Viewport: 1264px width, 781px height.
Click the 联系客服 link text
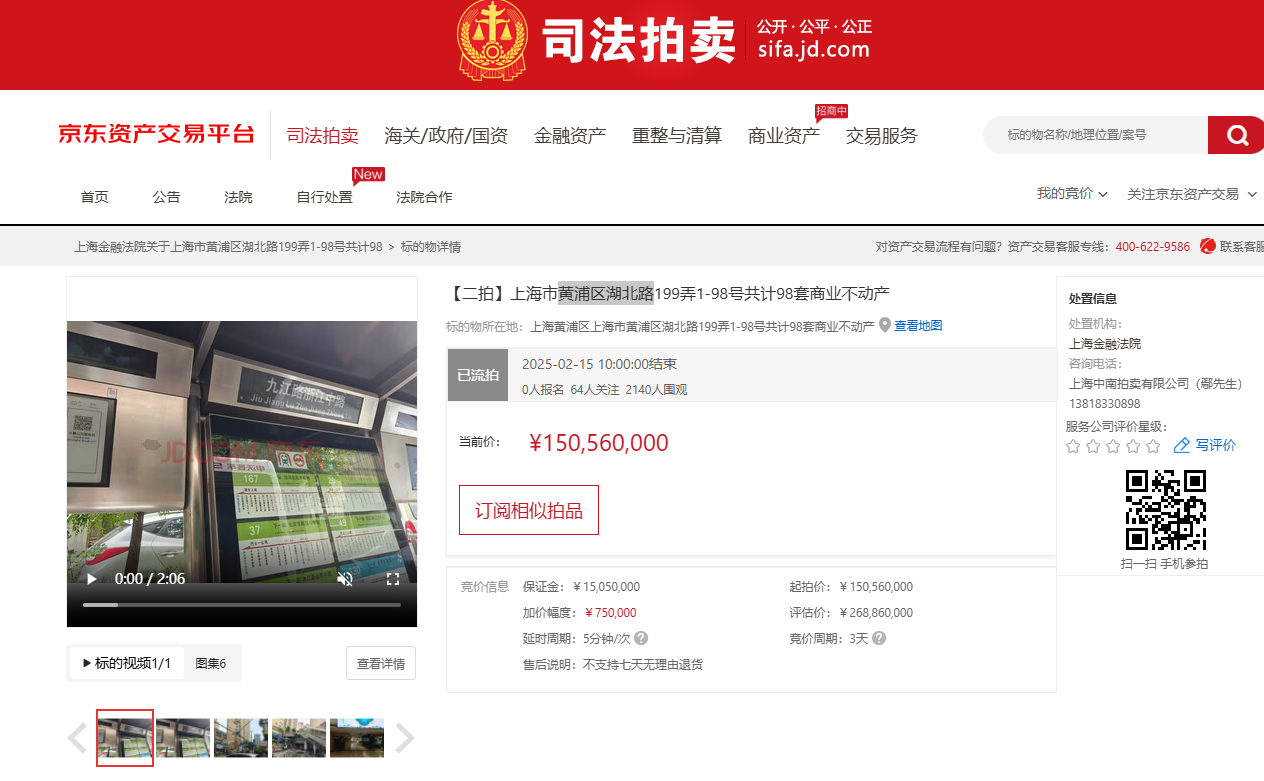1242,246
